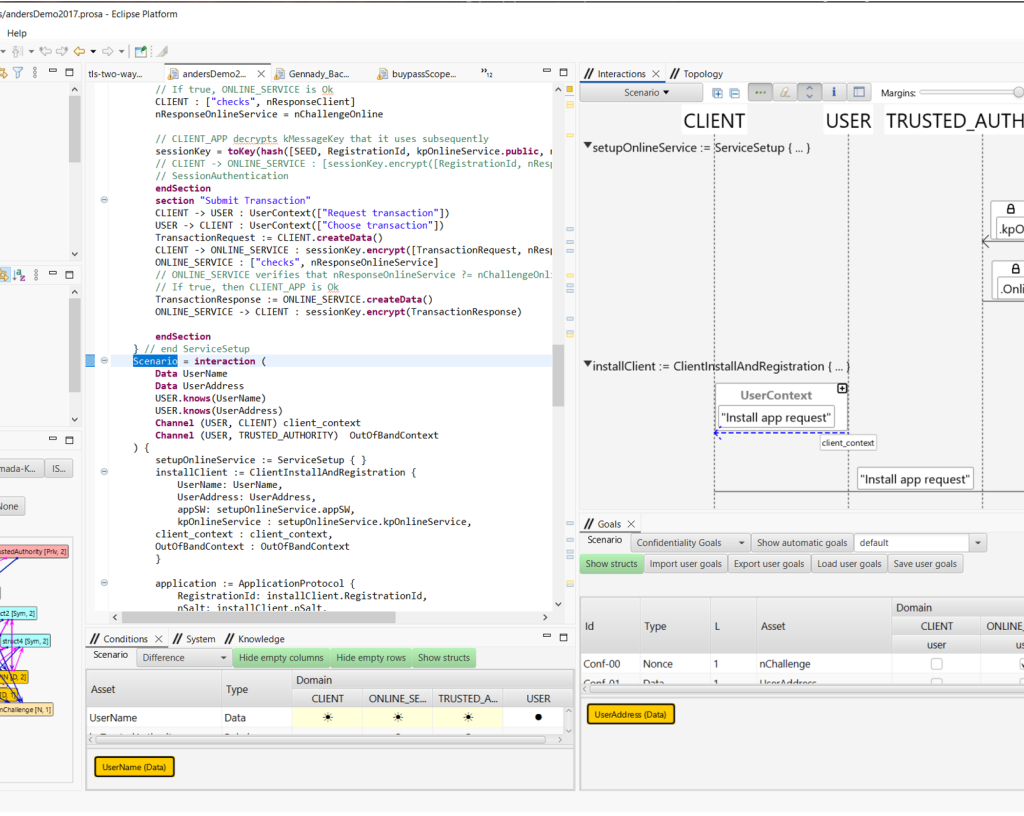
Task: Click the Previous Edit Location icon
Action: point(46,51)
